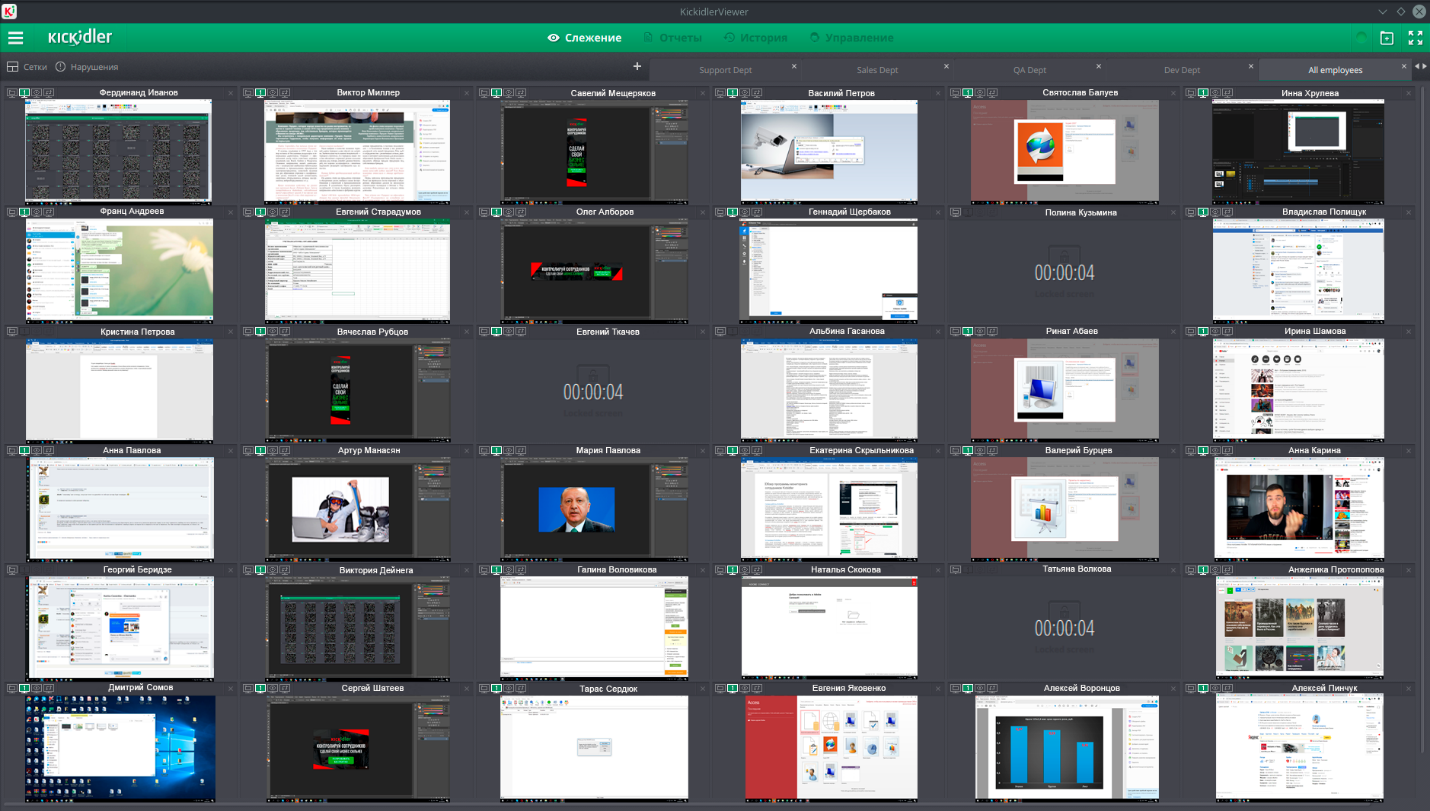Open the Отчеты reports section
1430x811 pixels.
coord(672,38)
